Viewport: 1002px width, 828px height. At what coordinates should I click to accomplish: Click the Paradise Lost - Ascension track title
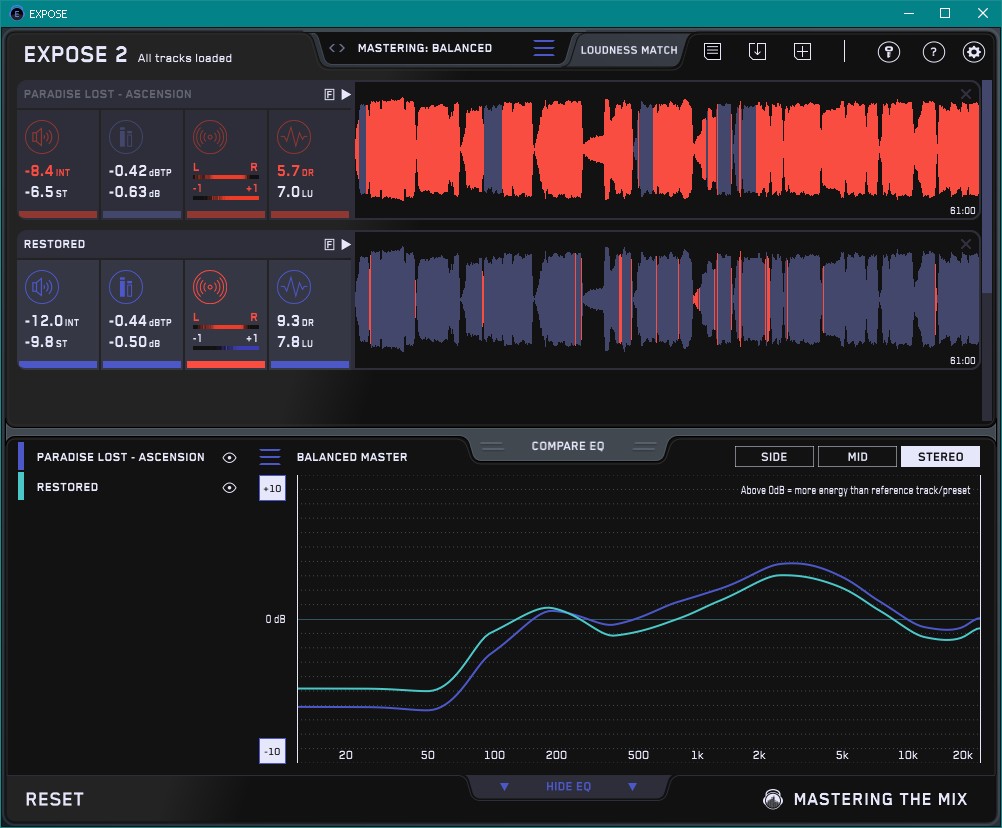[107, 94]
